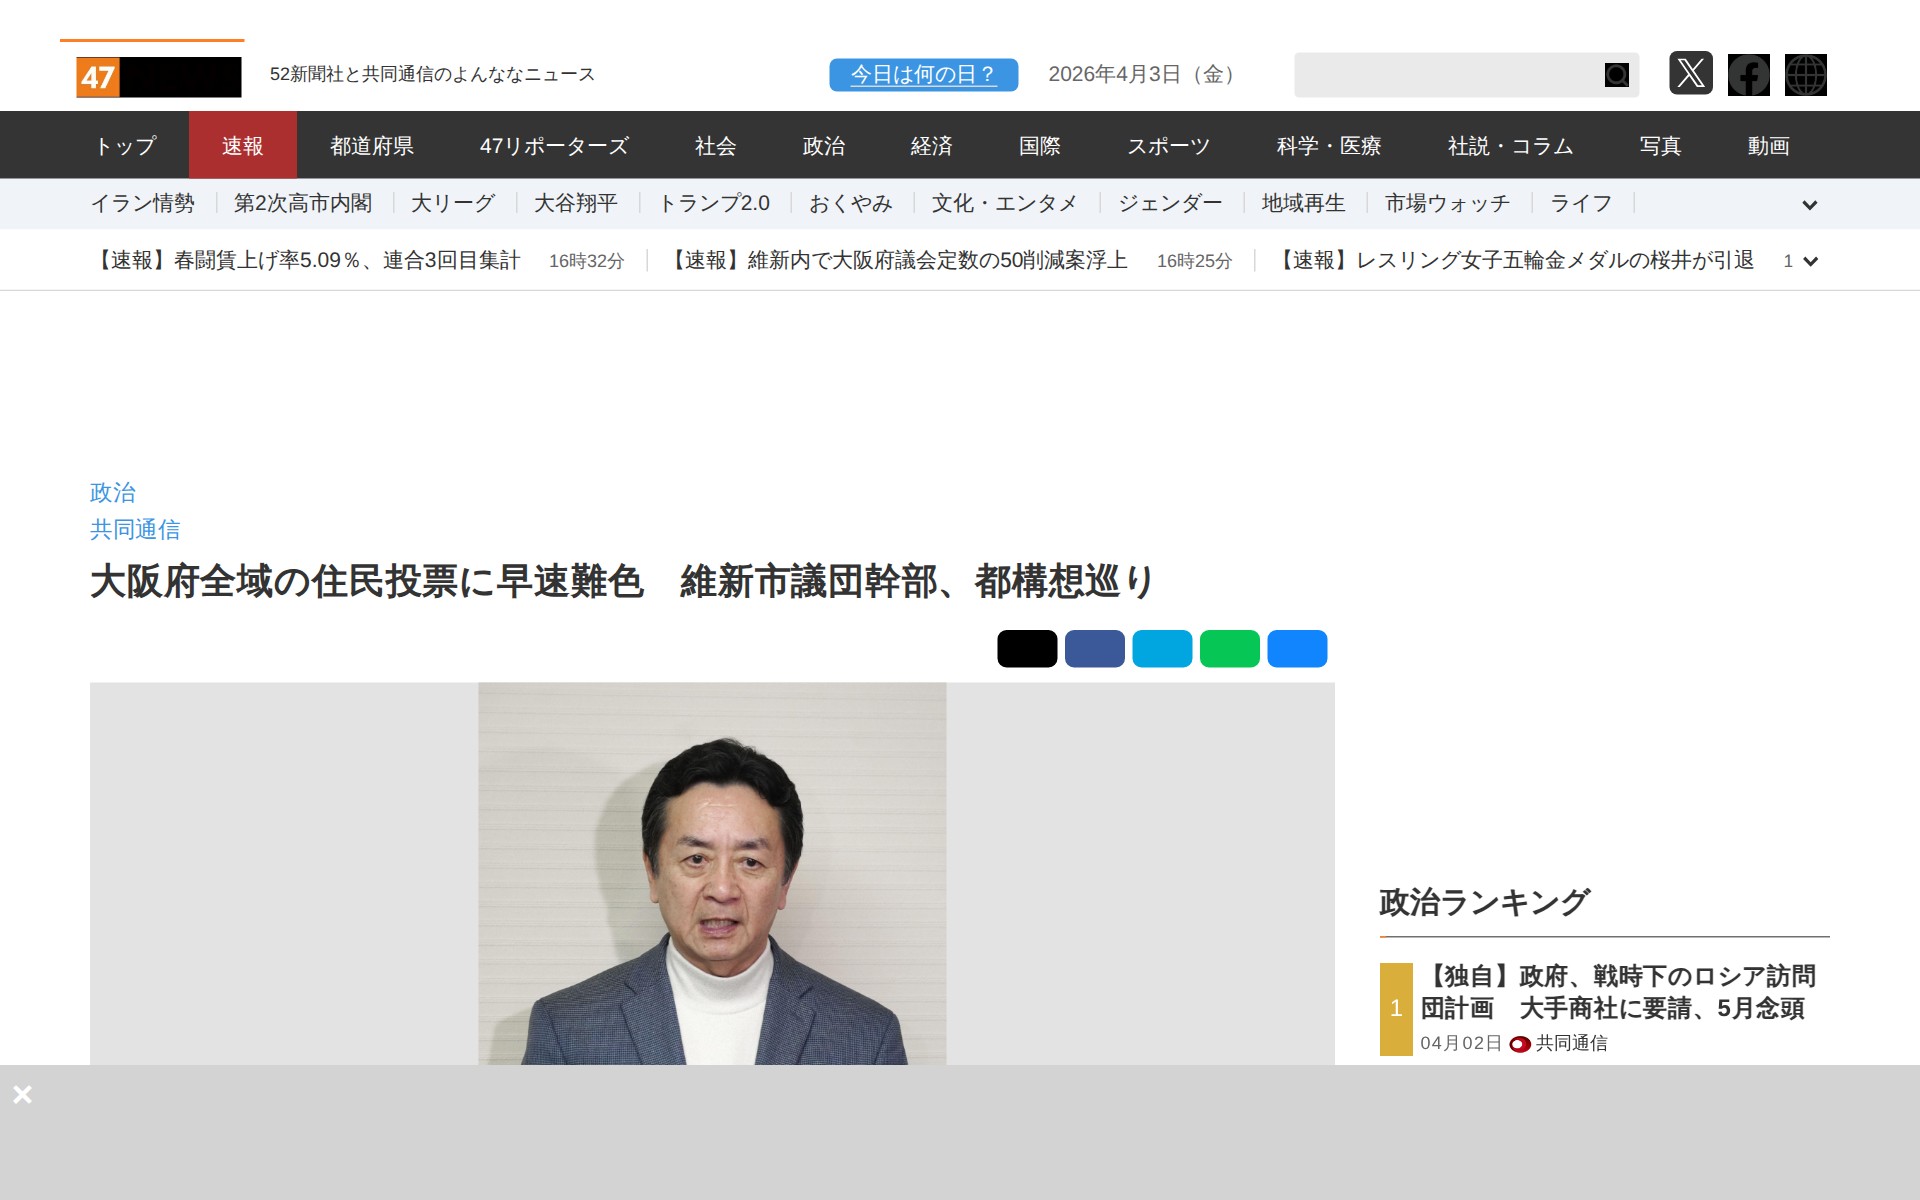Share article via green LINE button
1920x1200 pixels.
click(1229, 649)
